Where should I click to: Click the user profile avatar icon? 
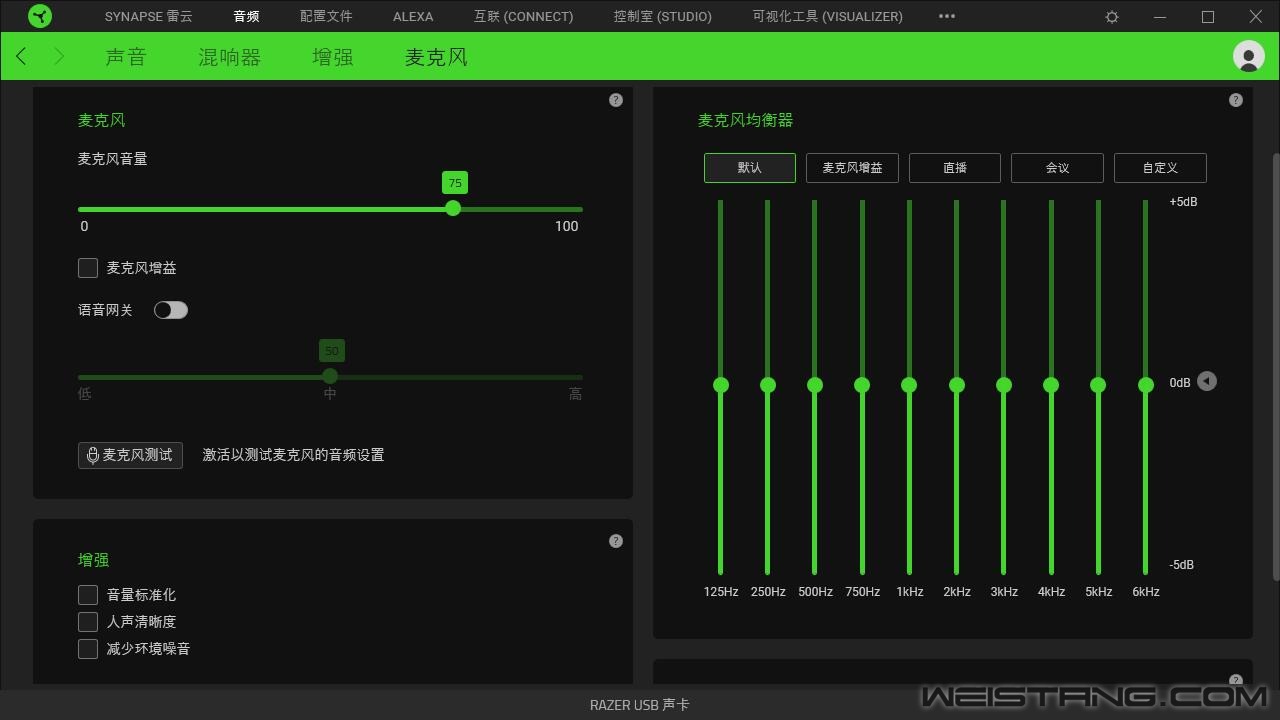coord(1248,56)
